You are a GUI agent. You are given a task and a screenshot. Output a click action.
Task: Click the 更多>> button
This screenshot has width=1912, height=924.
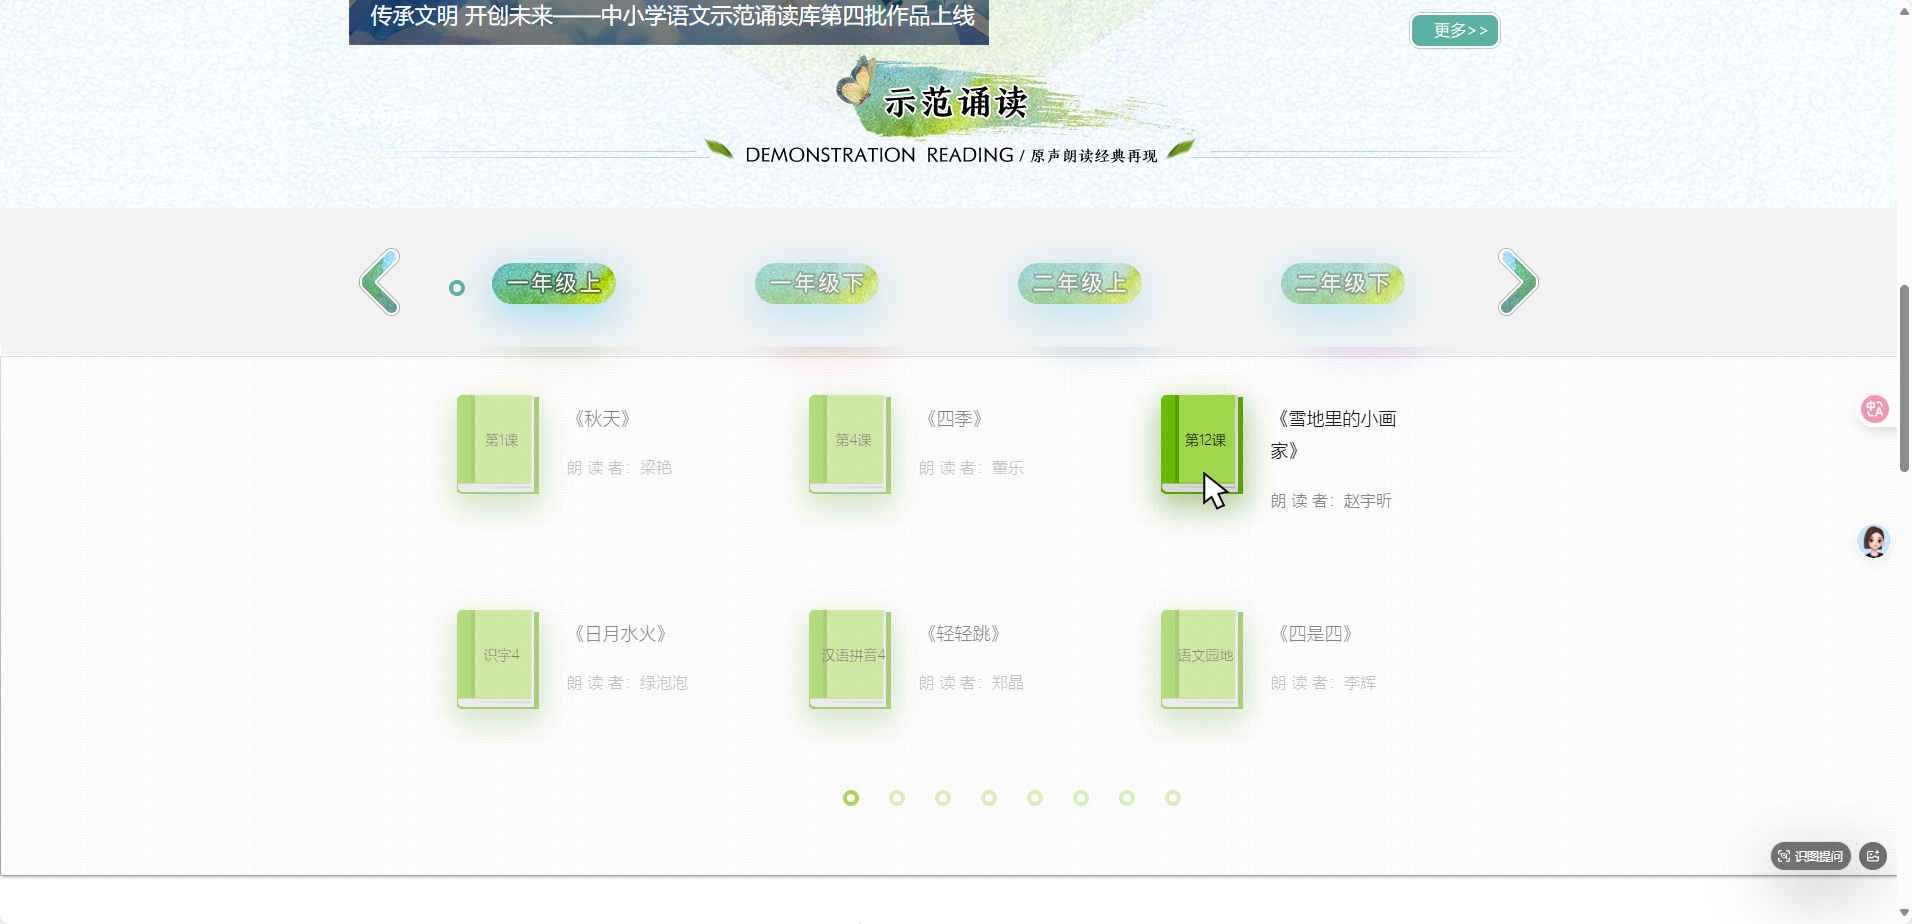[x=1453, y=30]
